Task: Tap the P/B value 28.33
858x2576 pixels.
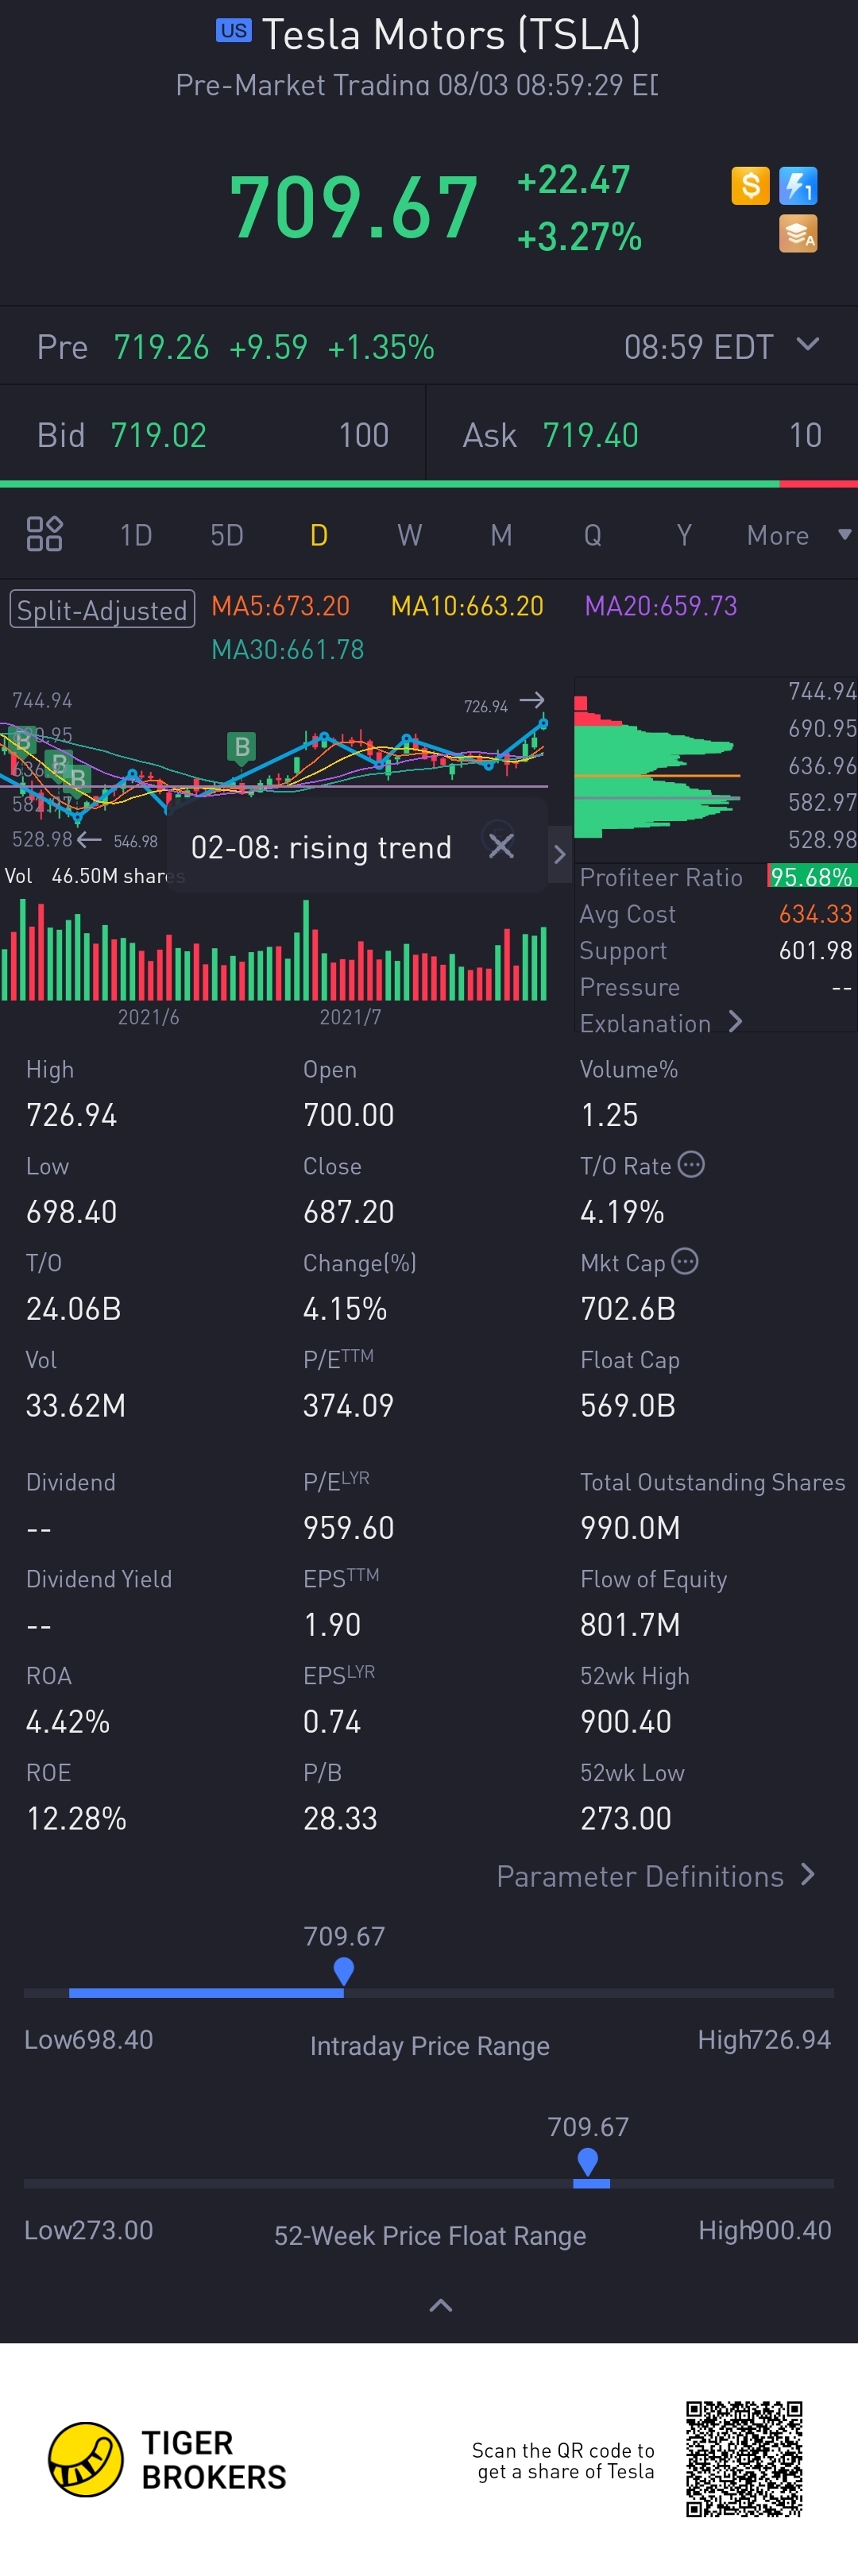Action: (x=340, y=1818)
